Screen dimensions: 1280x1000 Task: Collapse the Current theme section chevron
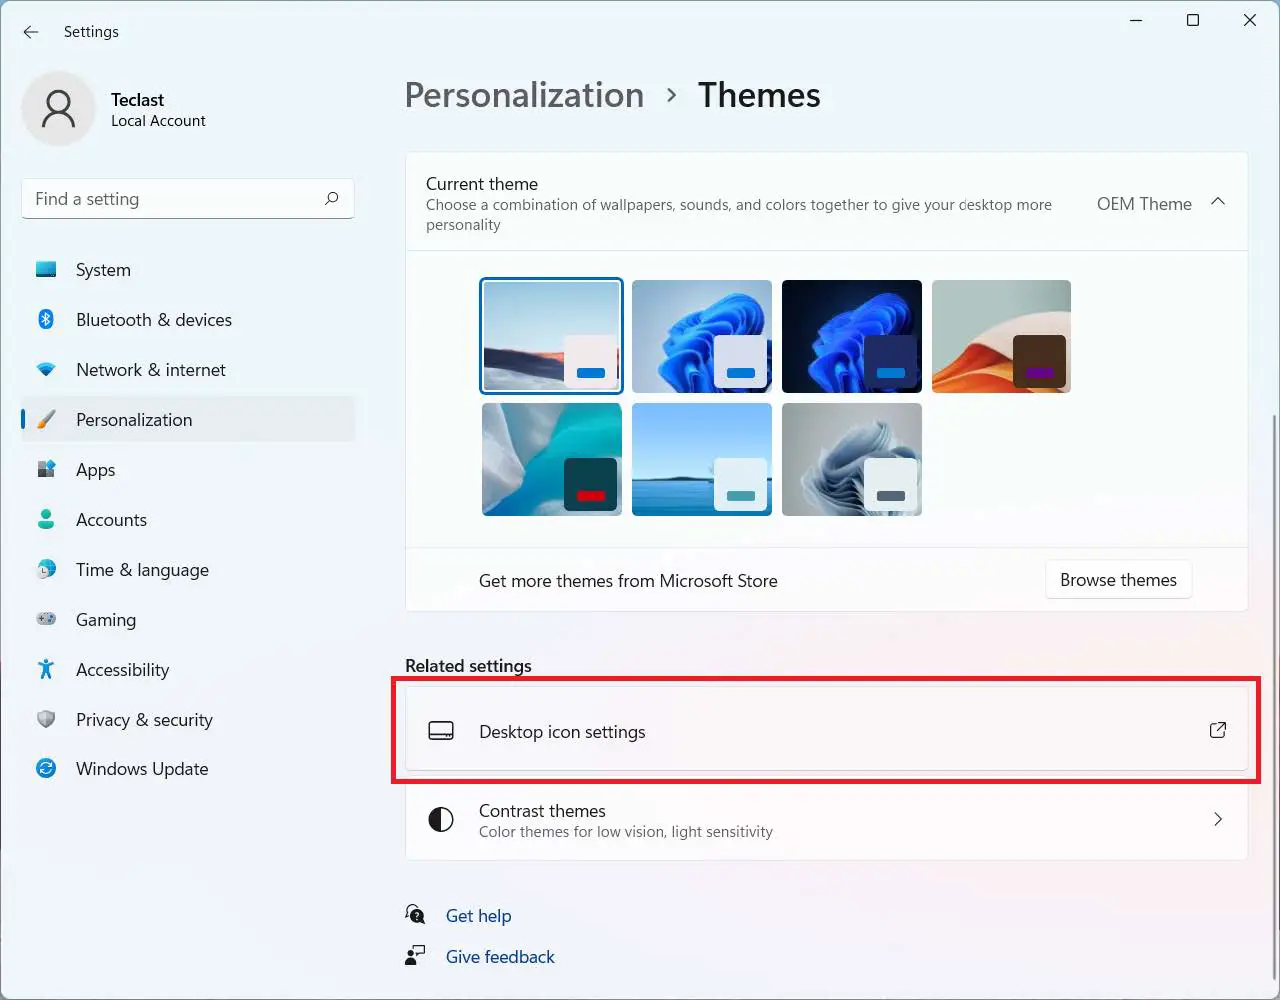(x=1217, y=202)
